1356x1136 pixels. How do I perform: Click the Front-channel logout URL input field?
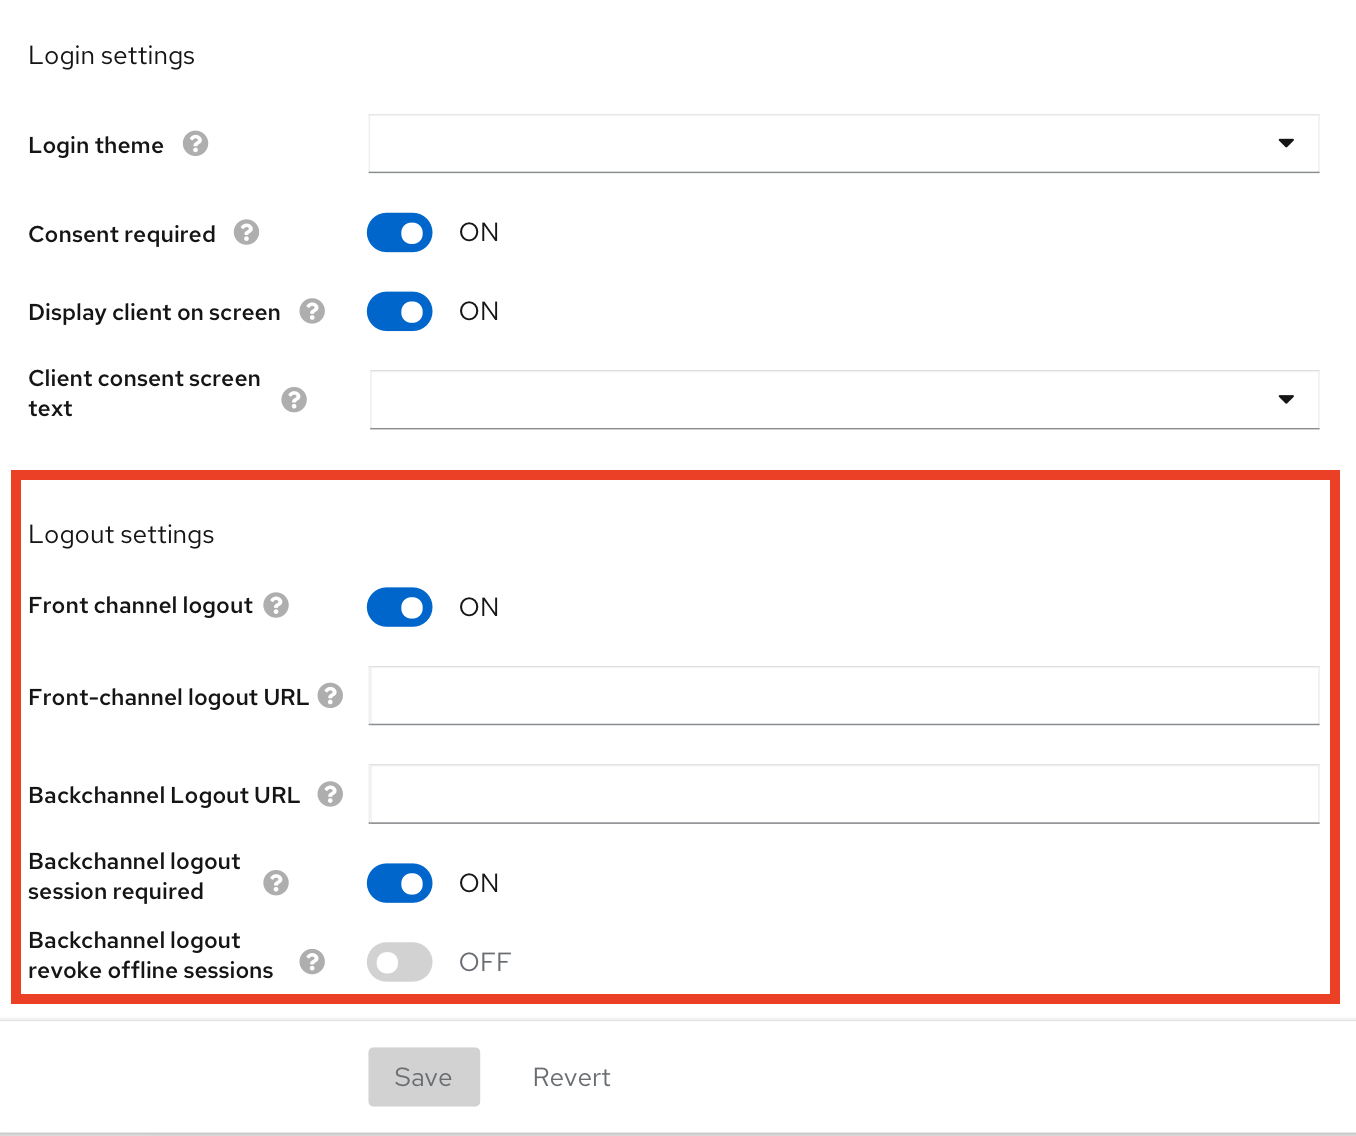(x=843, y=695)
